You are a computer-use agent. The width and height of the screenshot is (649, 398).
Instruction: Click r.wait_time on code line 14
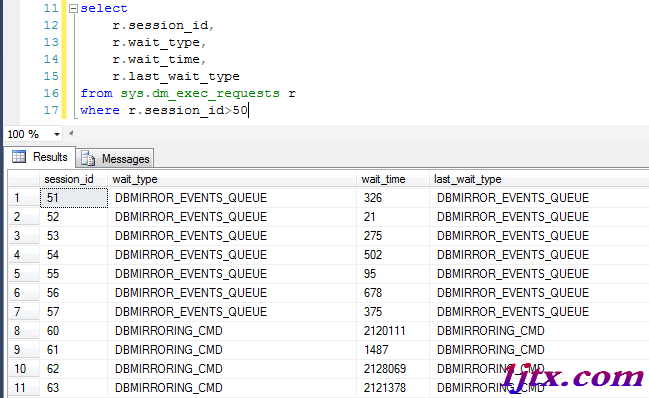[x=156, y=59]
